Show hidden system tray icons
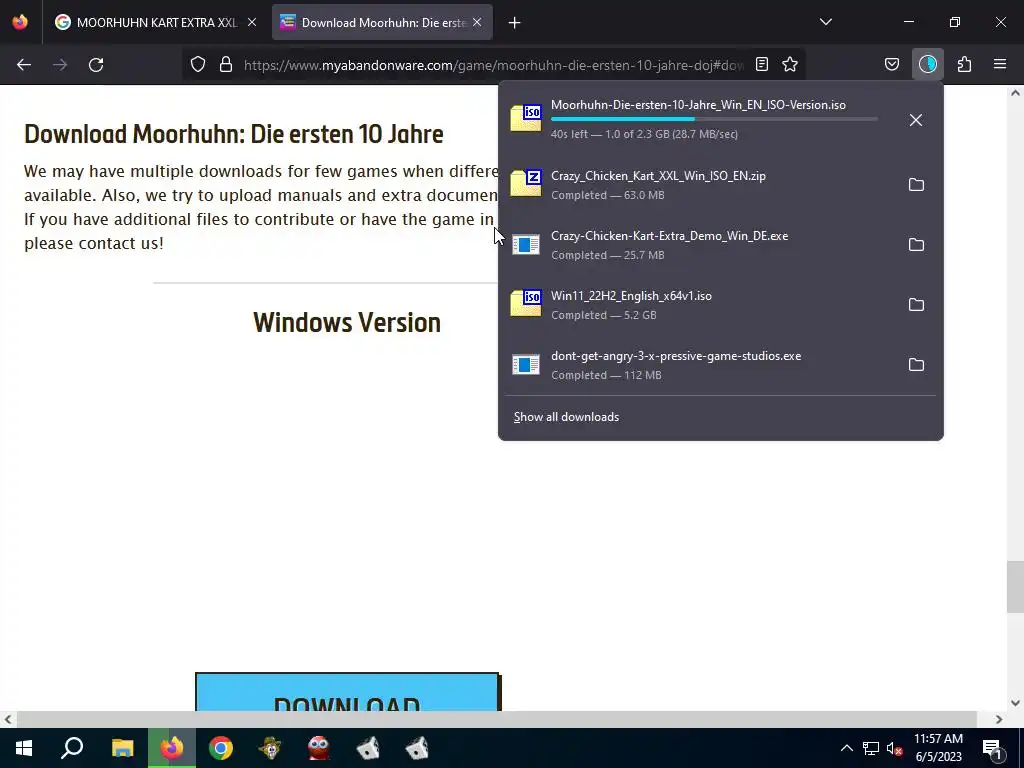The height and width of the screenshot is (768, 1024). [x=846, y=748]
